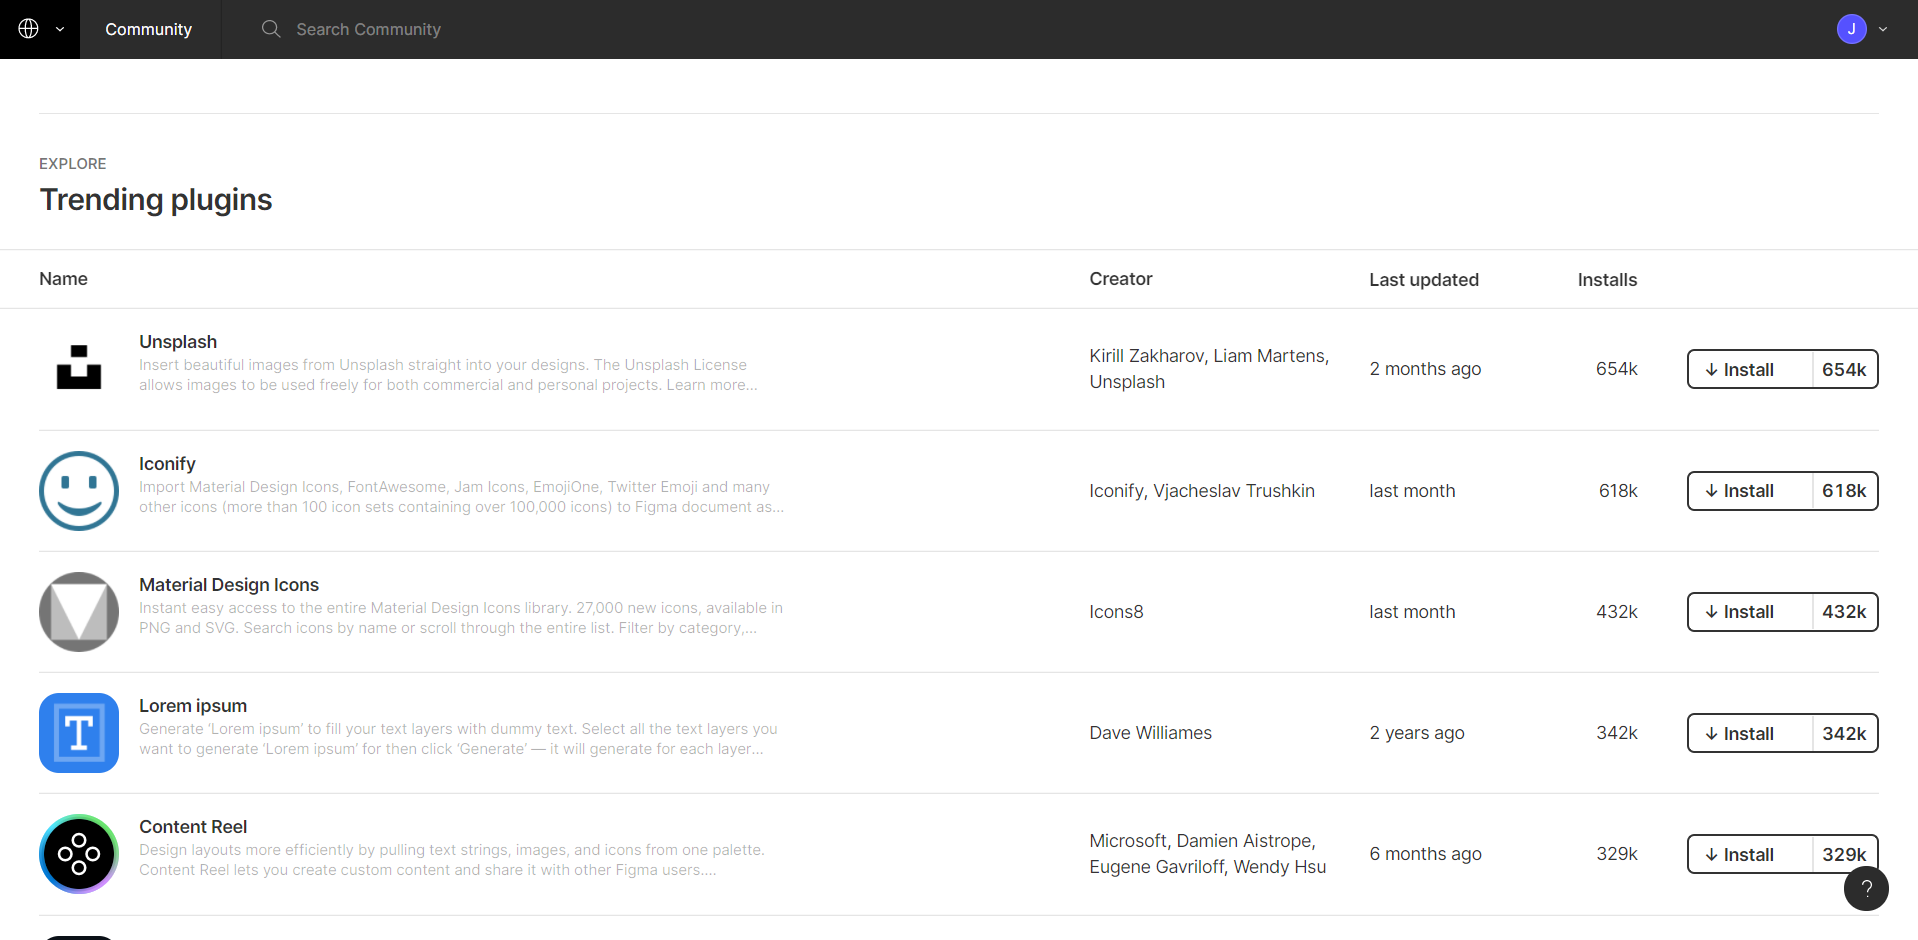Viewport: 1918px width, 940px height.
Task: Open the Lorem ipsum plugin icon
Action: (x=79, y=733)
